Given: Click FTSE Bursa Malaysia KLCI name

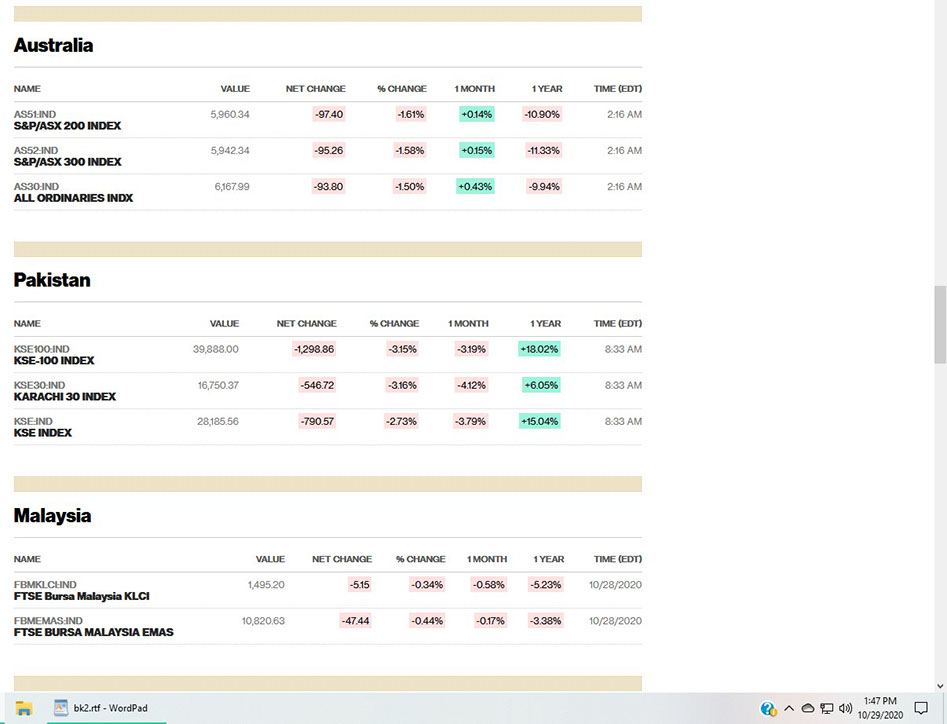Looking at the screenshot, I should click(x=82, y=596).
